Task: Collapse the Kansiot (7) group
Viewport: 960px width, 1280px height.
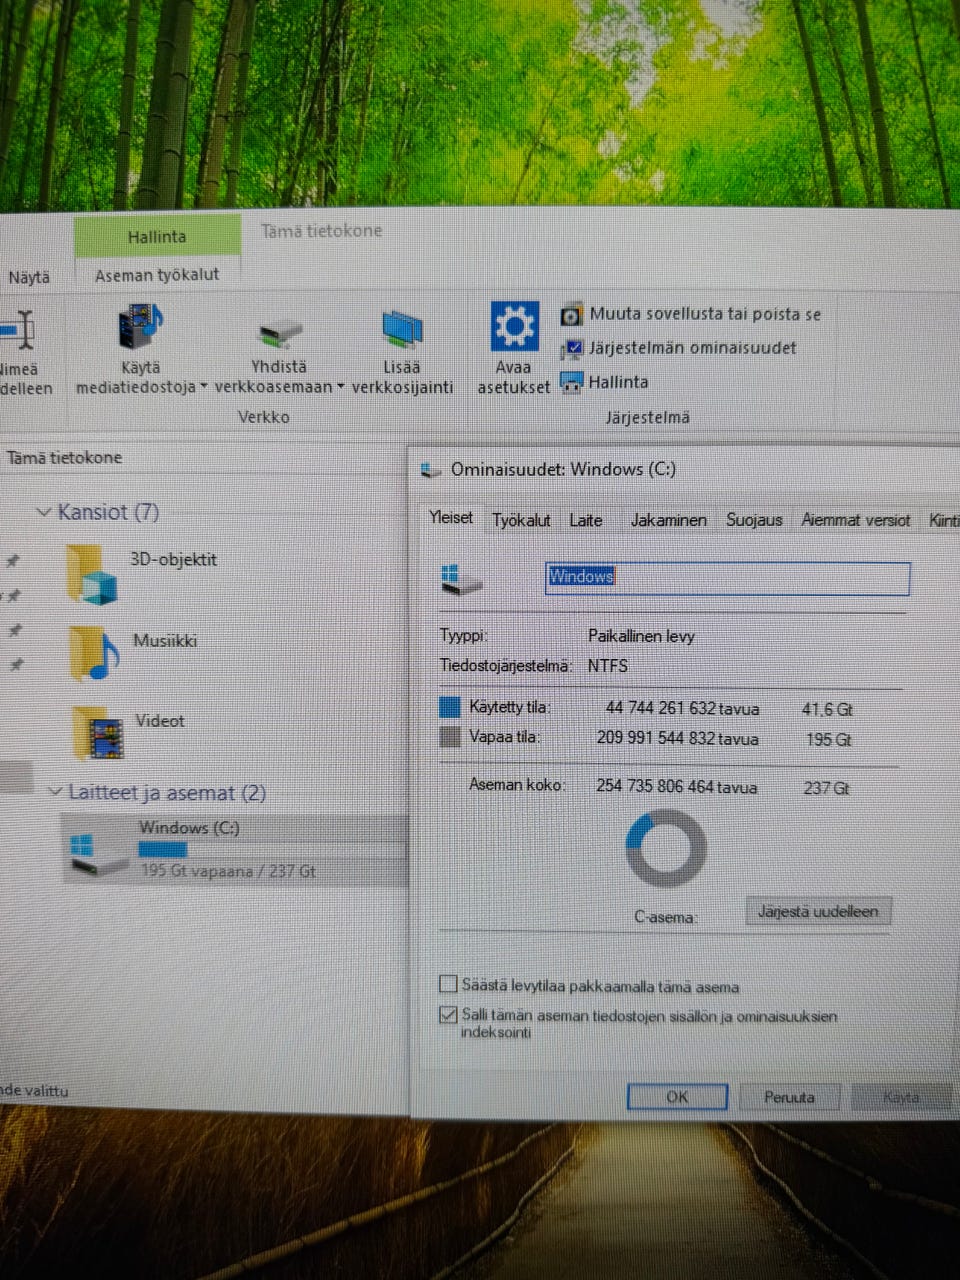Action: click(x=44, y=512)
